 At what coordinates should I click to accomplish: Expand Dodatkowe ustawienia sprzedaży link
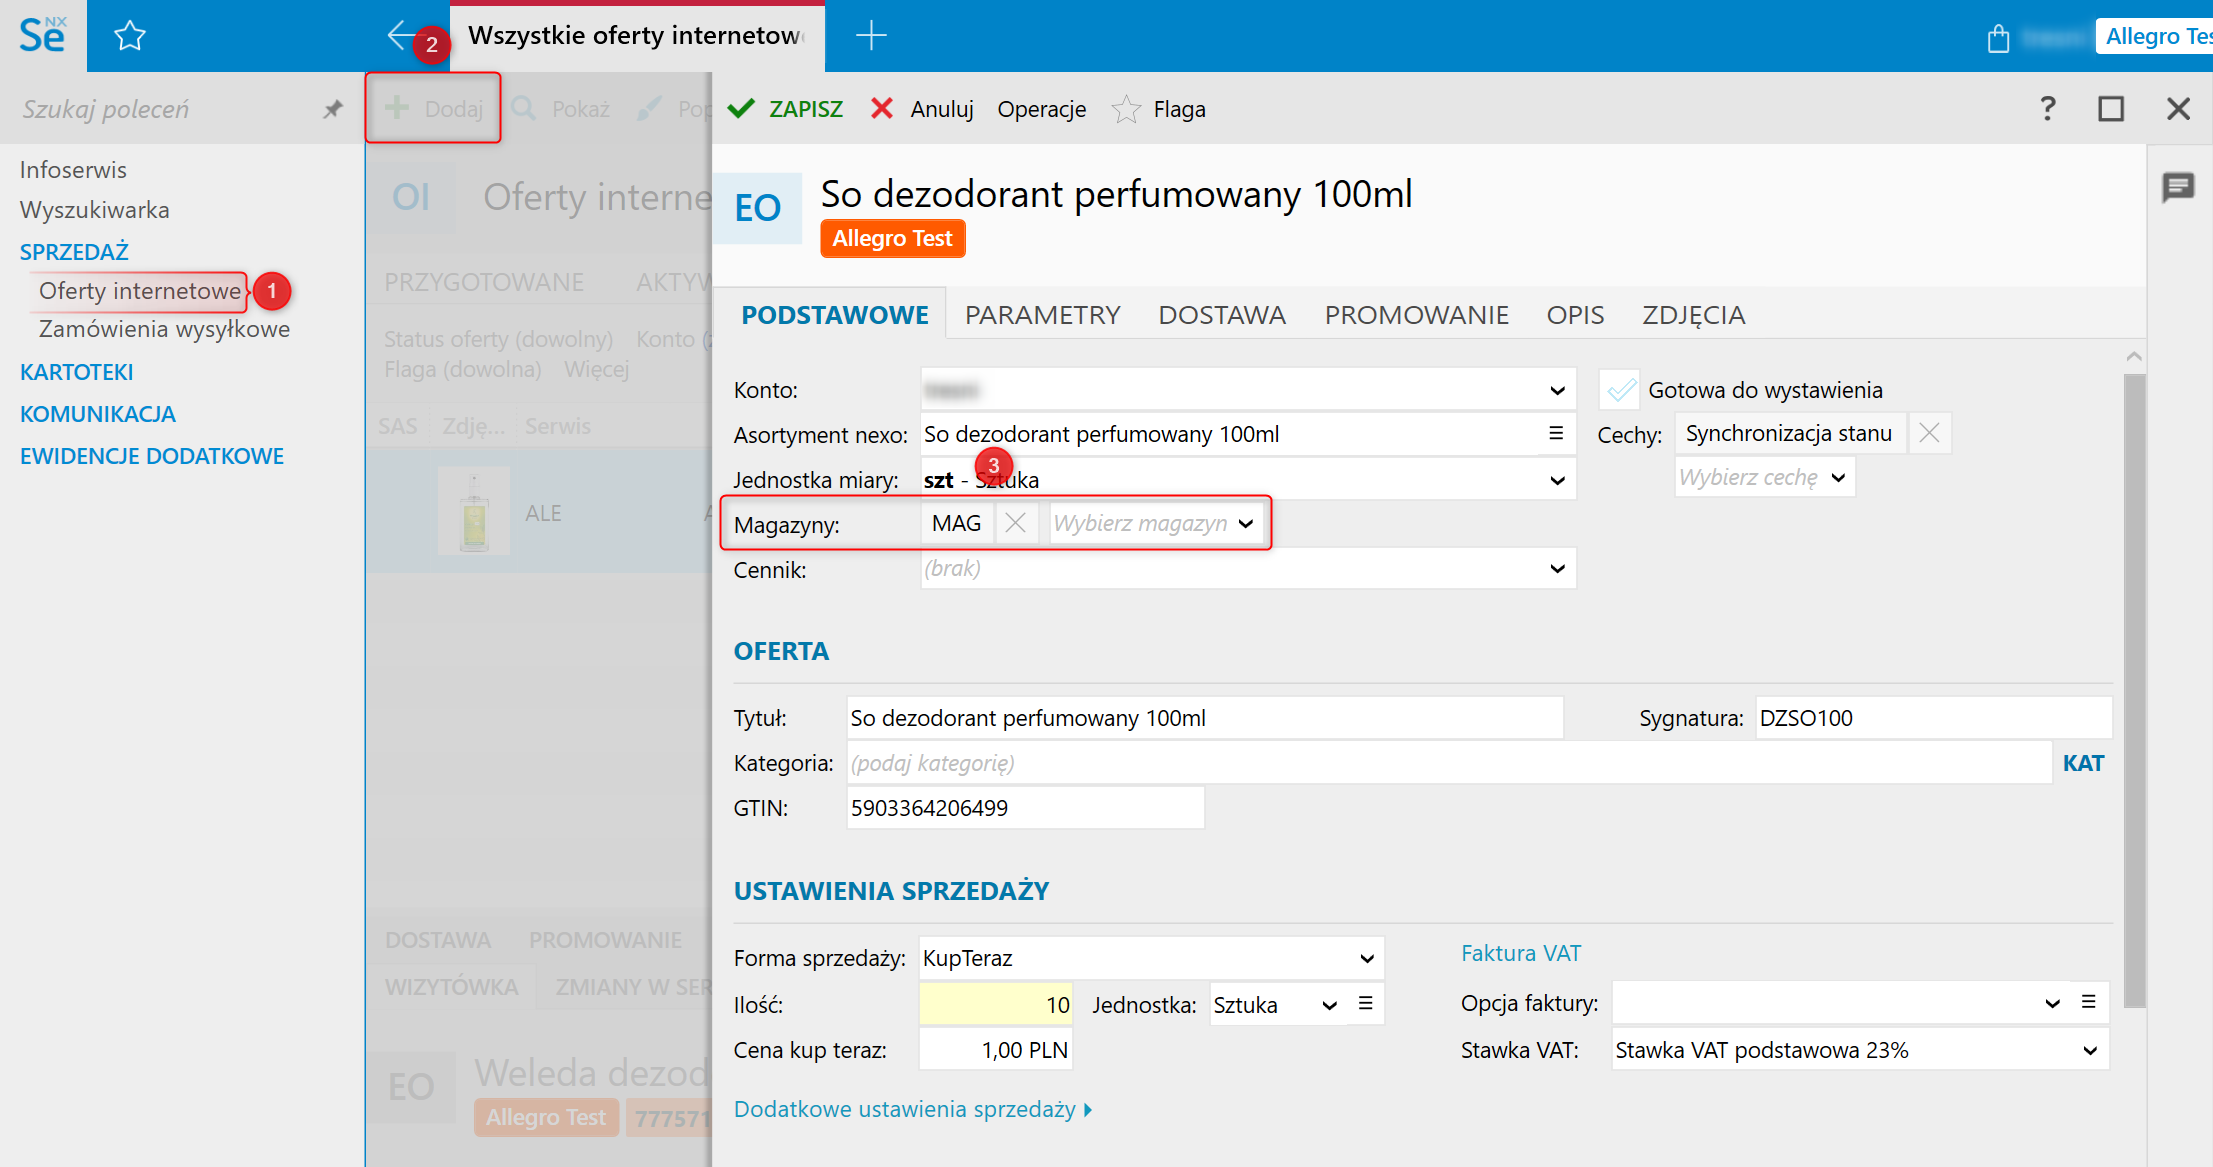[912, 1109]
